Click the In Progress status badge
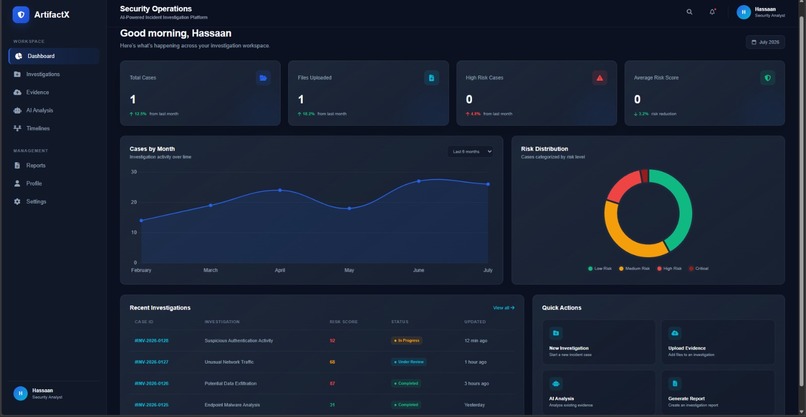The height and width of the screenshot is (417, 806). (407, 340)
